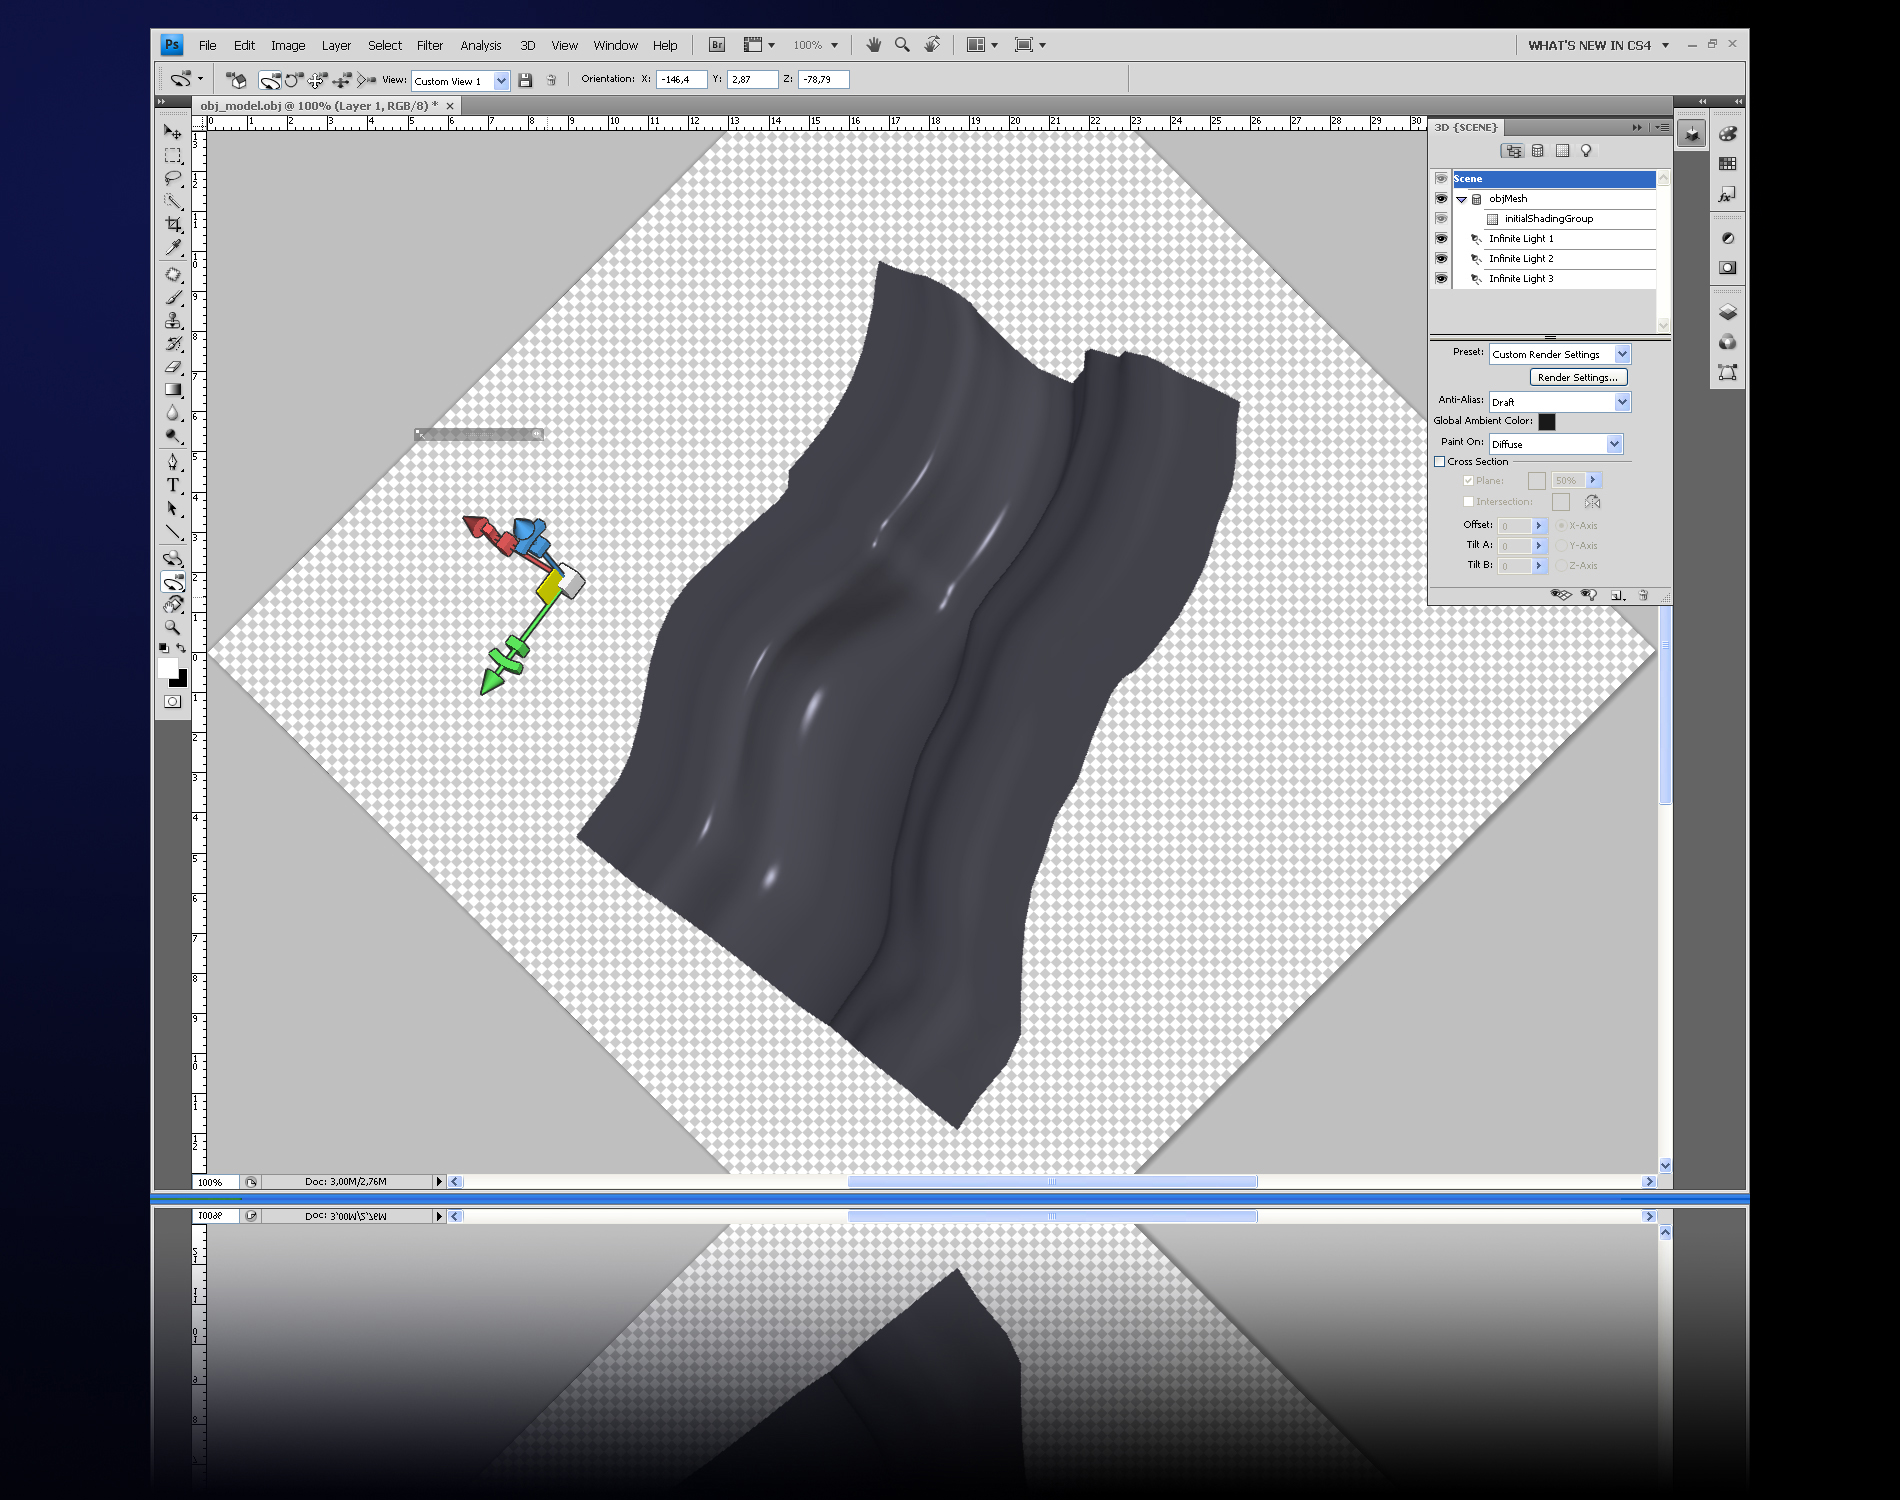Viewport: 1900px width, 1500px height.
Task: Collapse the objMesh tree node
Action: pos(1461,199)
